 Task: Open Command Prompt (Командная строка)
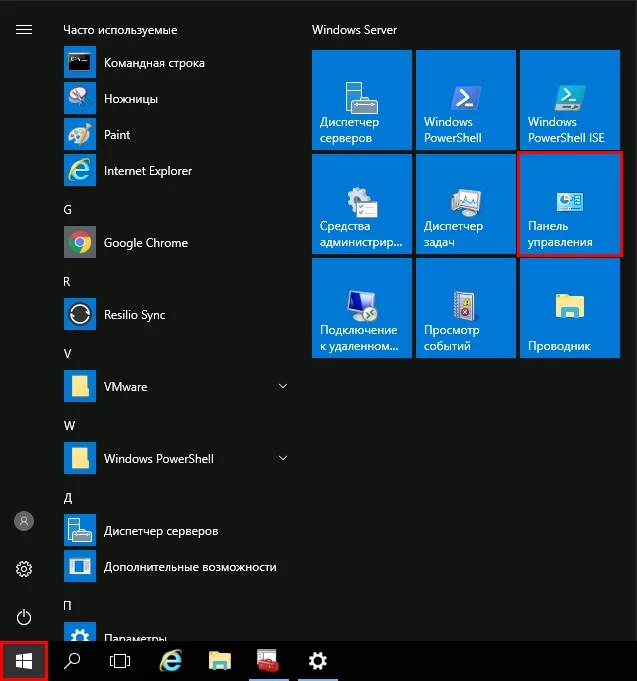[153, 63]
